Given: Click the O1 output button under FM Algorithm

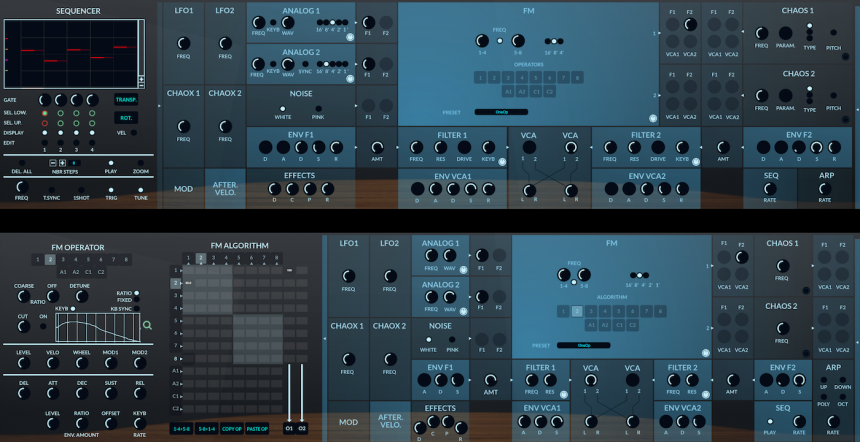Looking at the screenshot, I should pyautogui.click(x=289, y=429).
